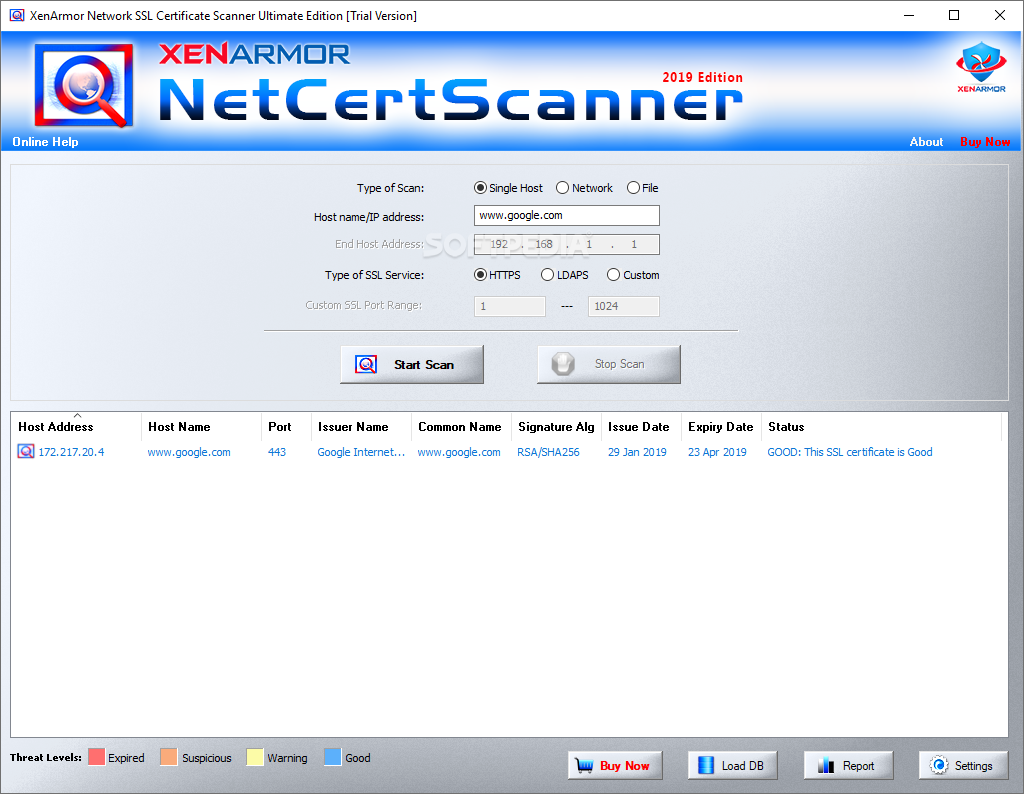Sort results by Host Address column
The image size is (1024, 794).
click(76, 426)
